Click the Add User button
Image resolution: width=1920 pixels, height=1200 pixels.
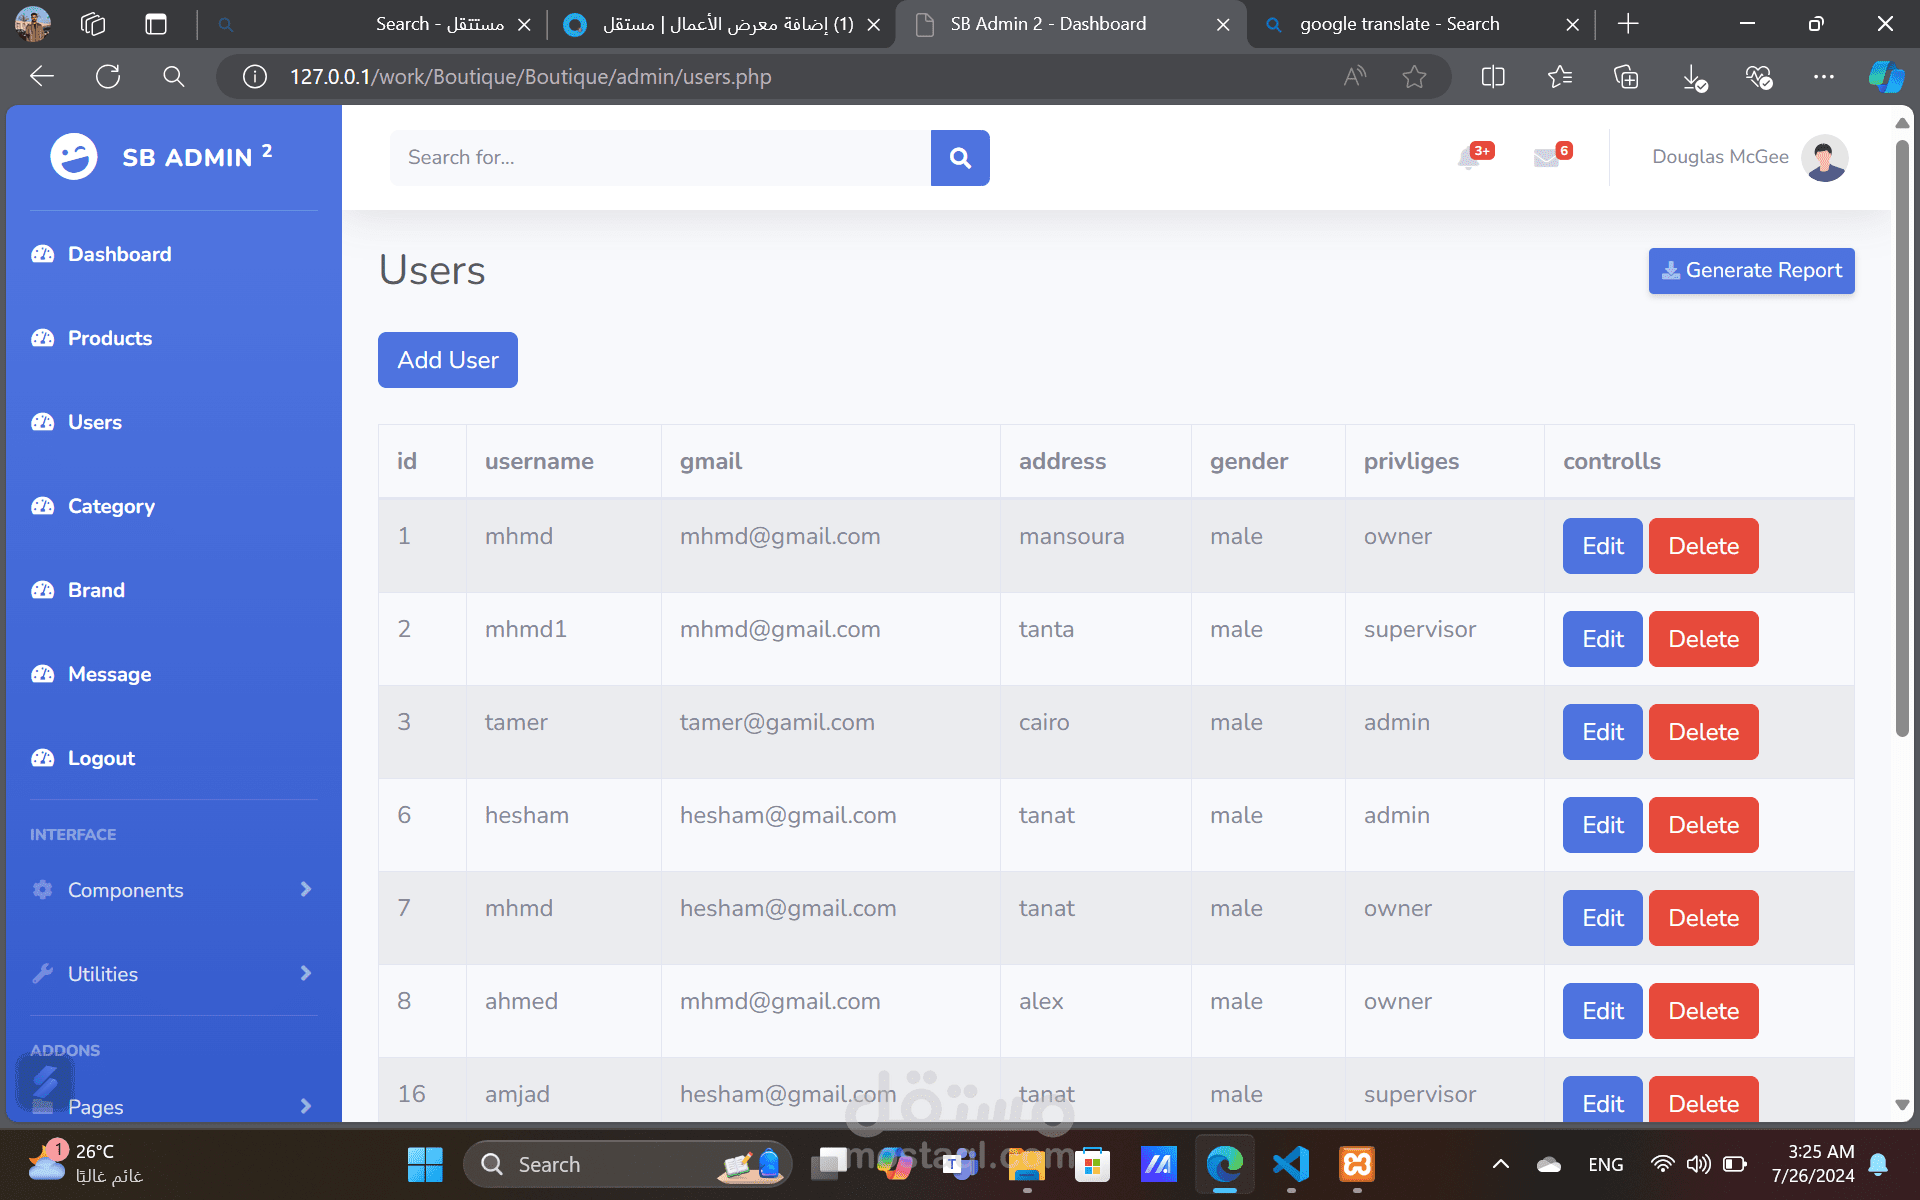(x=448, y=360)
